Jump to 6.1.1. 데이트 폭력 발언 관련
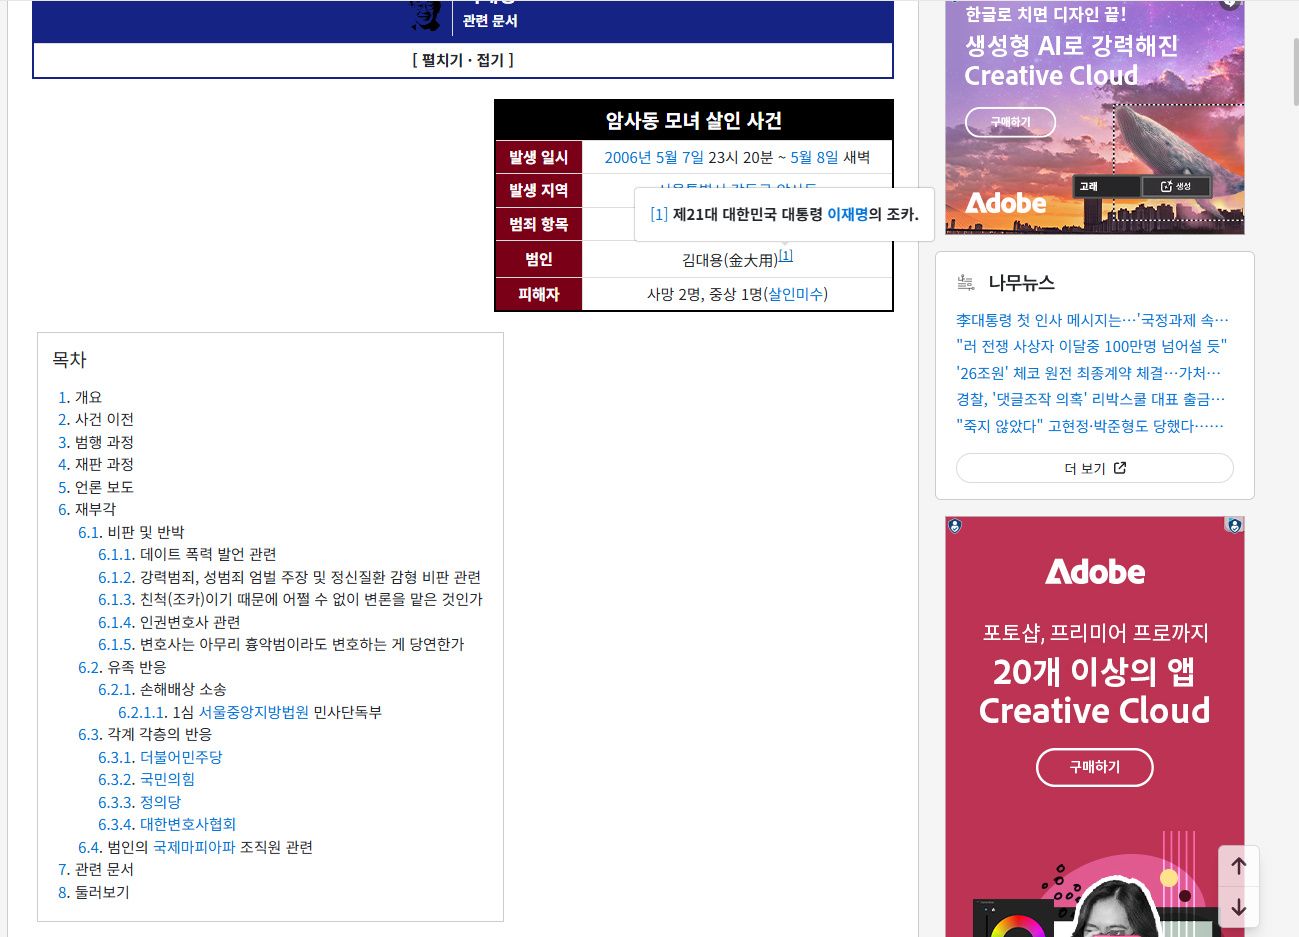Viewport: 1299px width, 937px height. [x=187, y=554]
